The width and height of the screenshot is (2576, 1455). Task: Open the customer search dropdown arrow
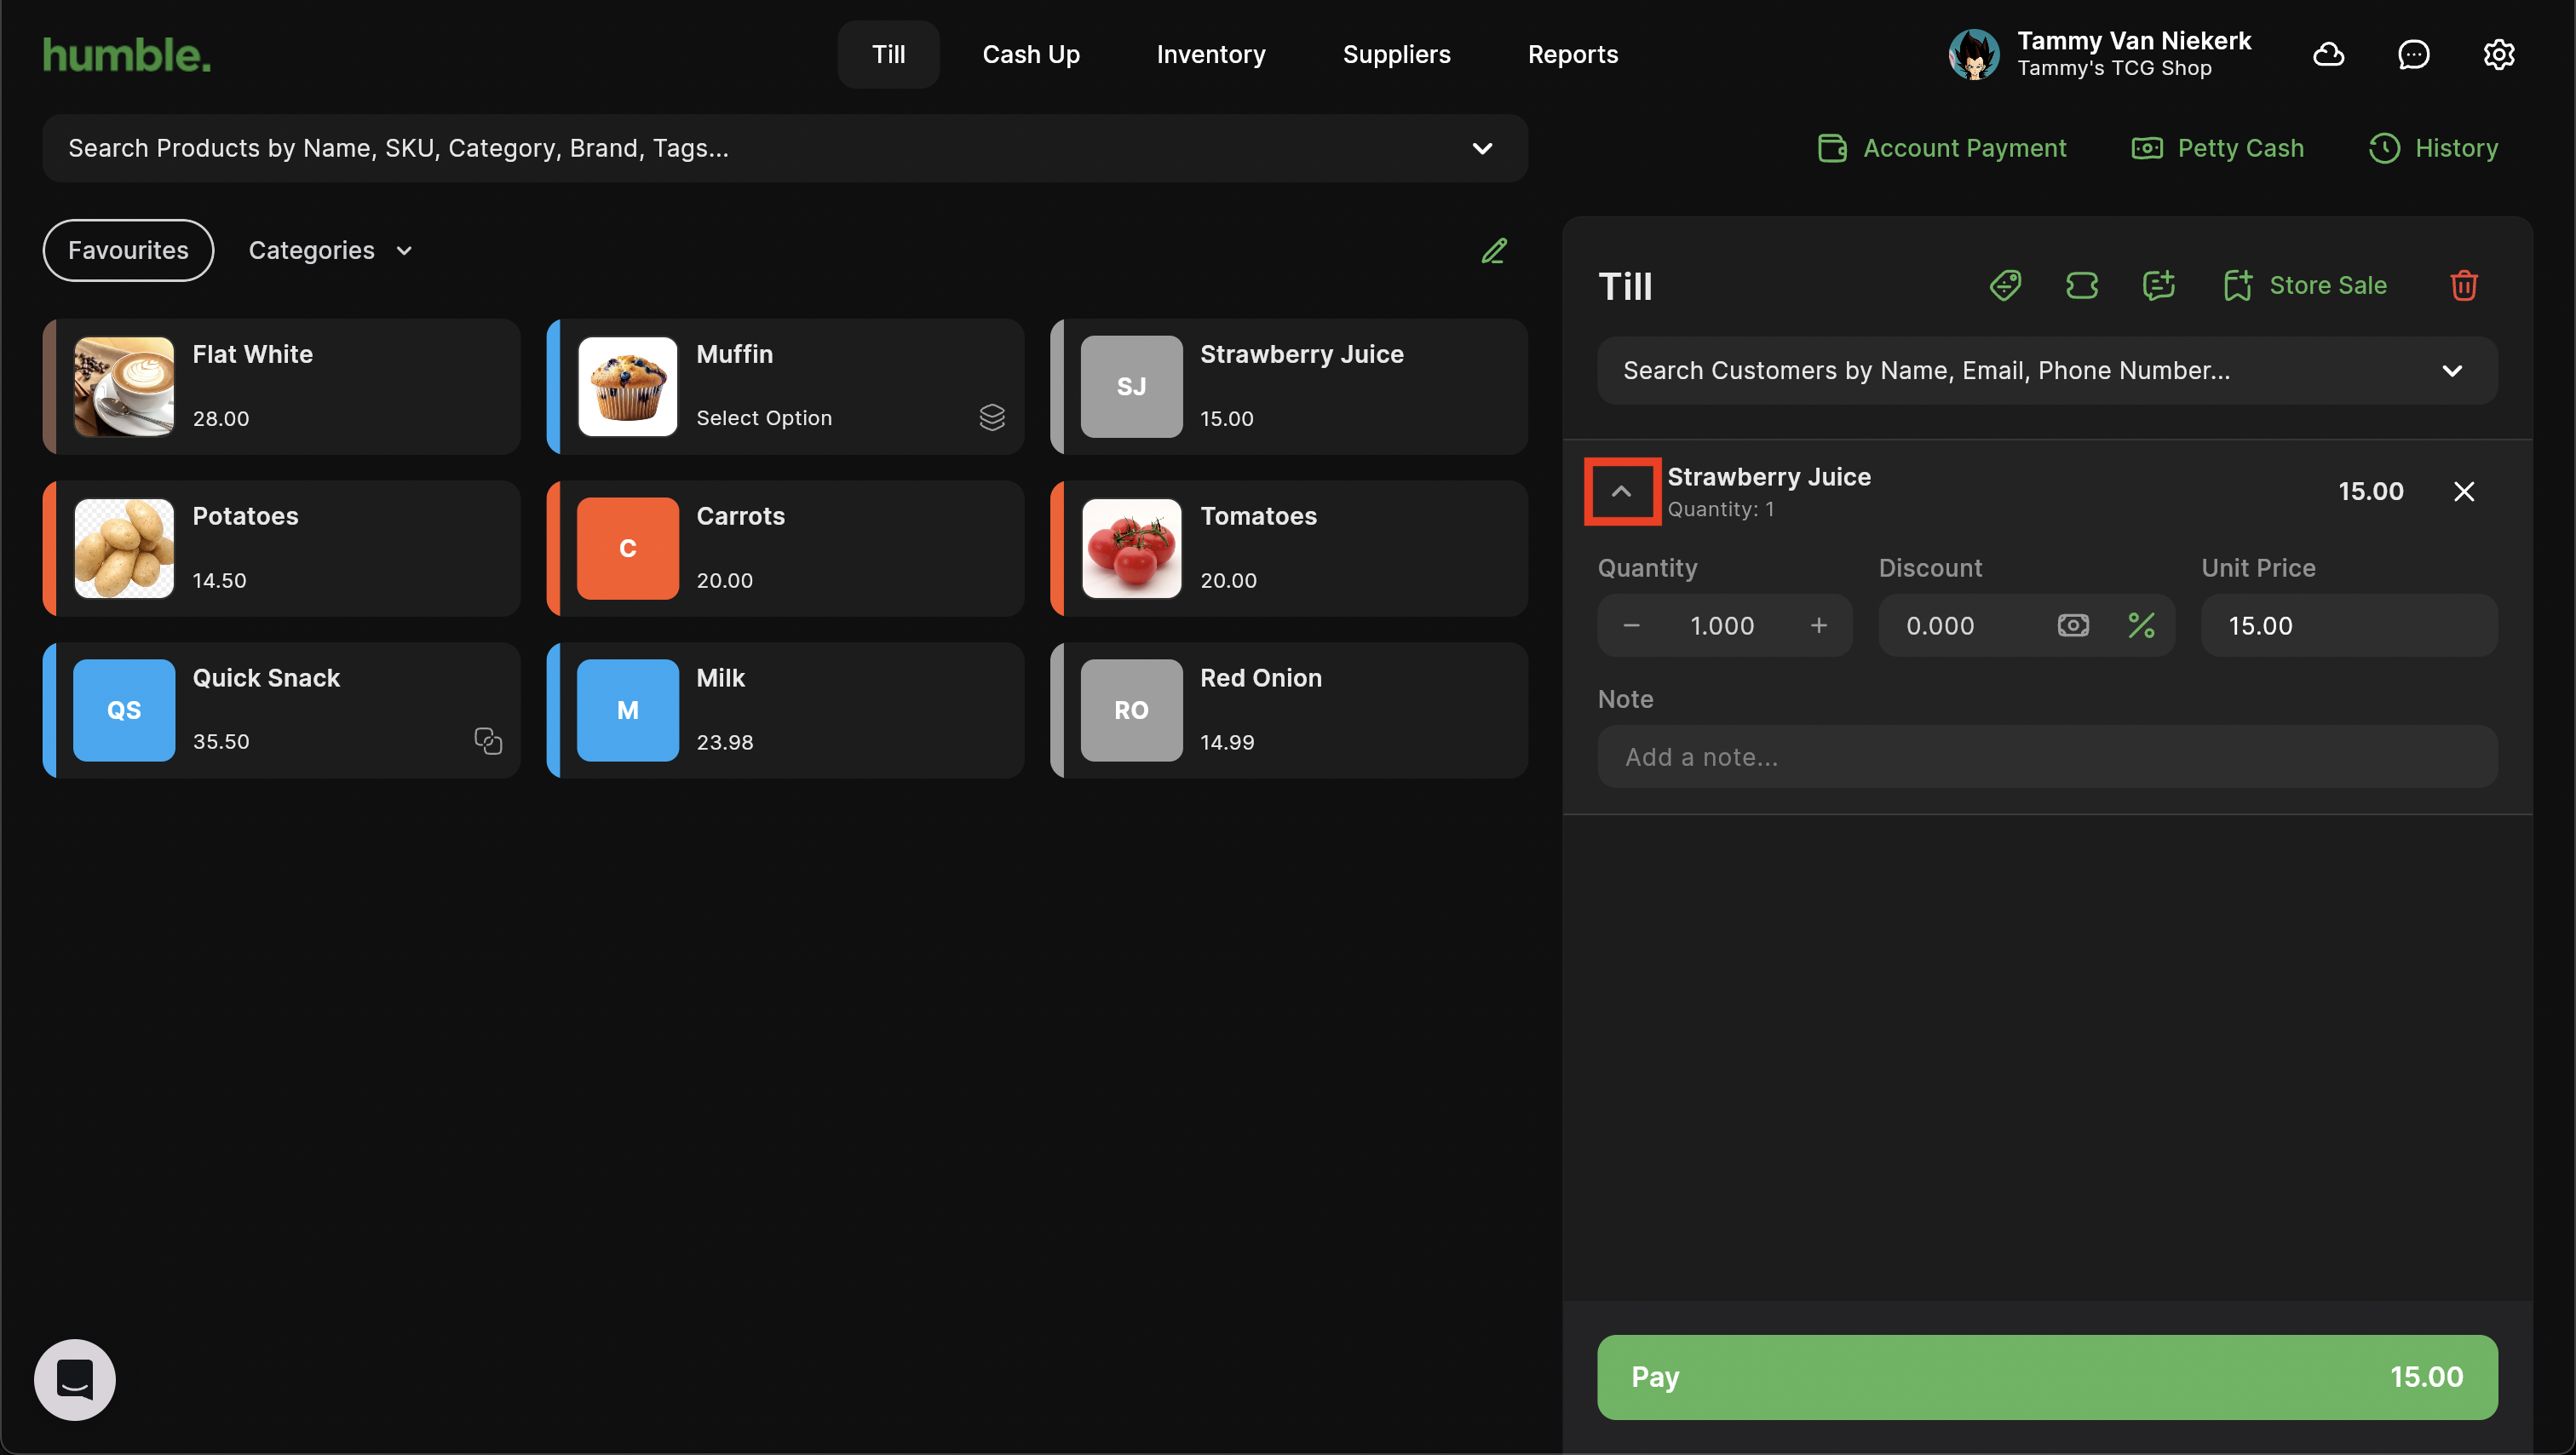click(2452, 371)
